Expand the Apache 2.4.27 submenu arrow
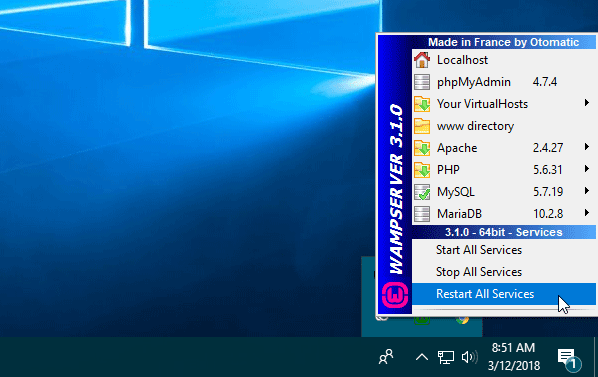This screenshot has height=377, width=598. tap(587, 147)
